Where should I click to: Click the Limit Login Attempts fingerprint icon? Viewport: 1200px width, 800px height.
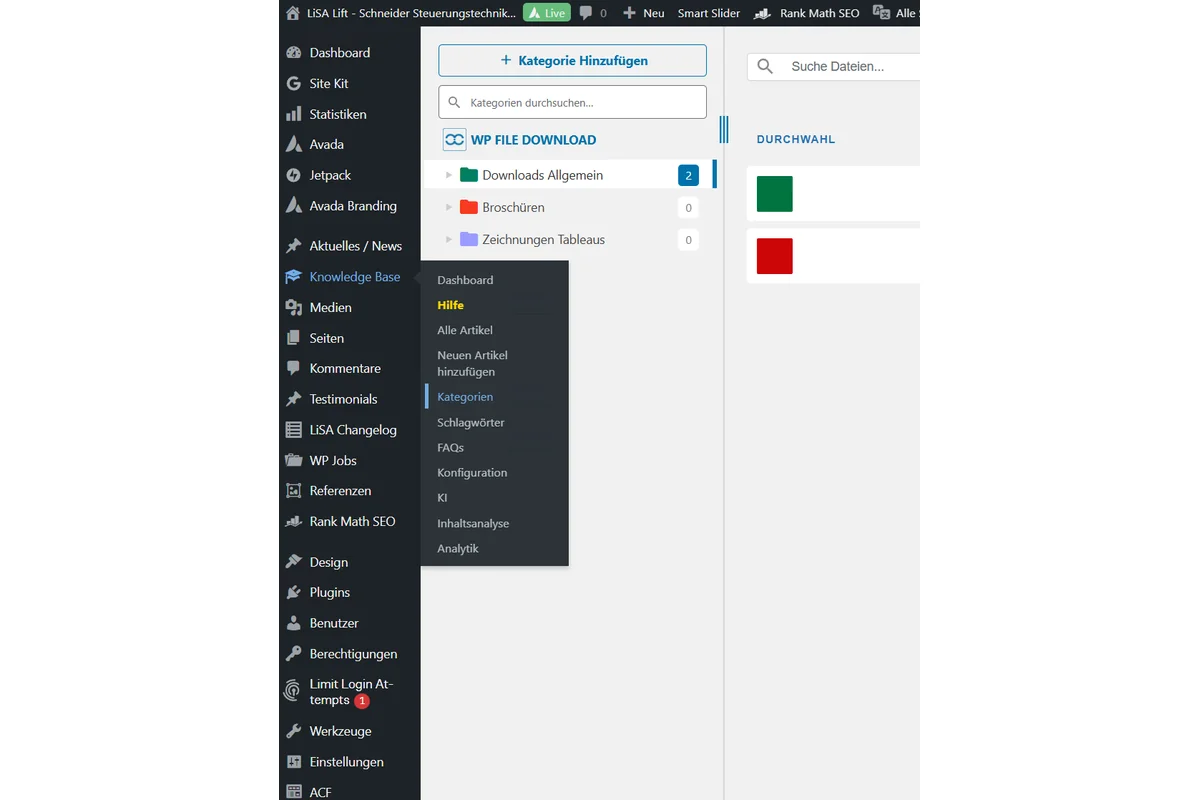pyautogui.click(x=291, y=691)
